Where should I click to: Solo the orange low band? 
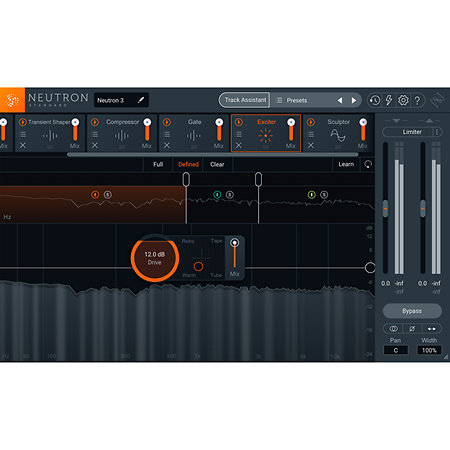(108, 195)
